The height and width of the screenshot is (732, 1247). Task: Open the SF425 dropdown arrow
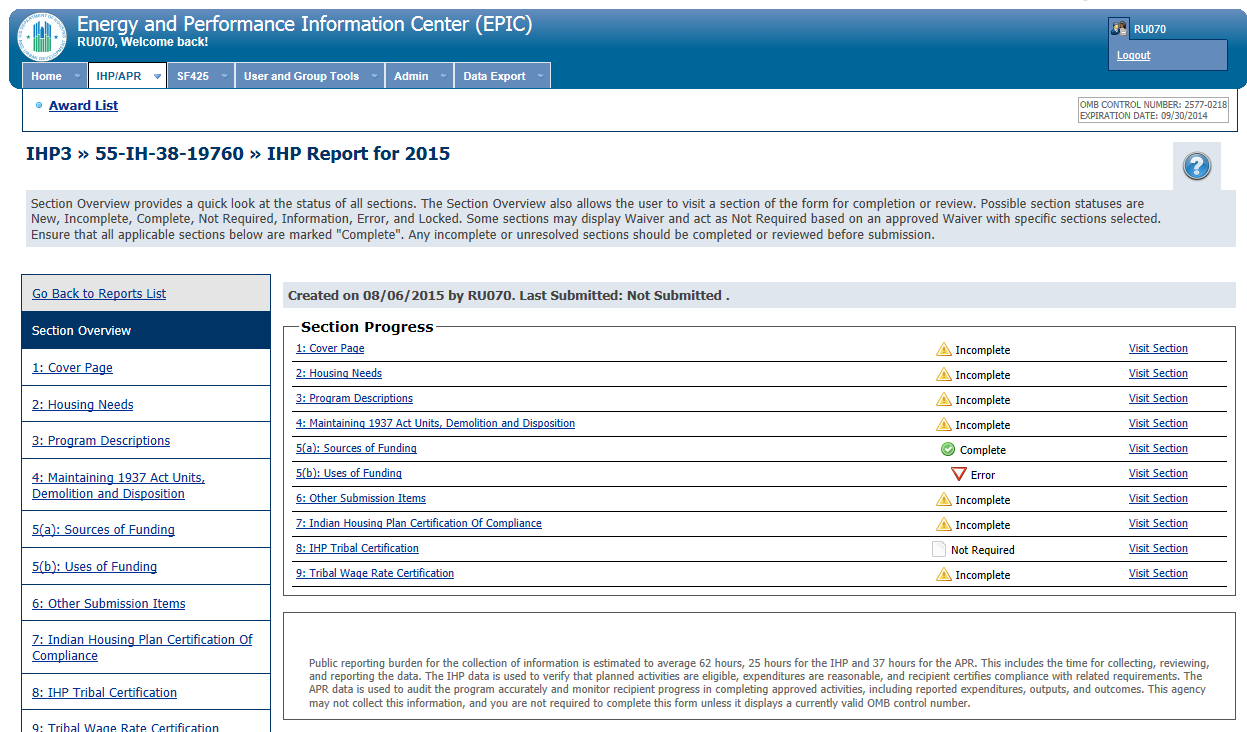click(224, 77)
